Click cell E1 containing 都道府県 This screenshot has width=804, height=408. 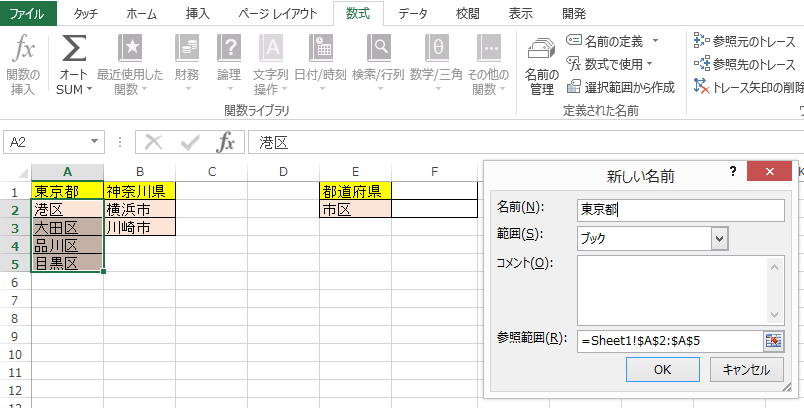tap(355, 192)
